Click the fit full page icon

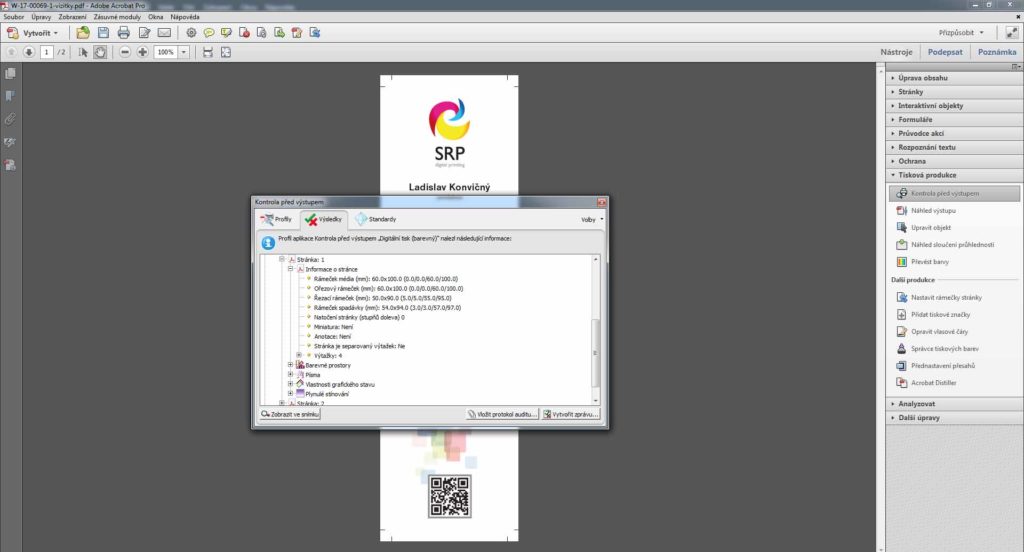coord(226,52)
